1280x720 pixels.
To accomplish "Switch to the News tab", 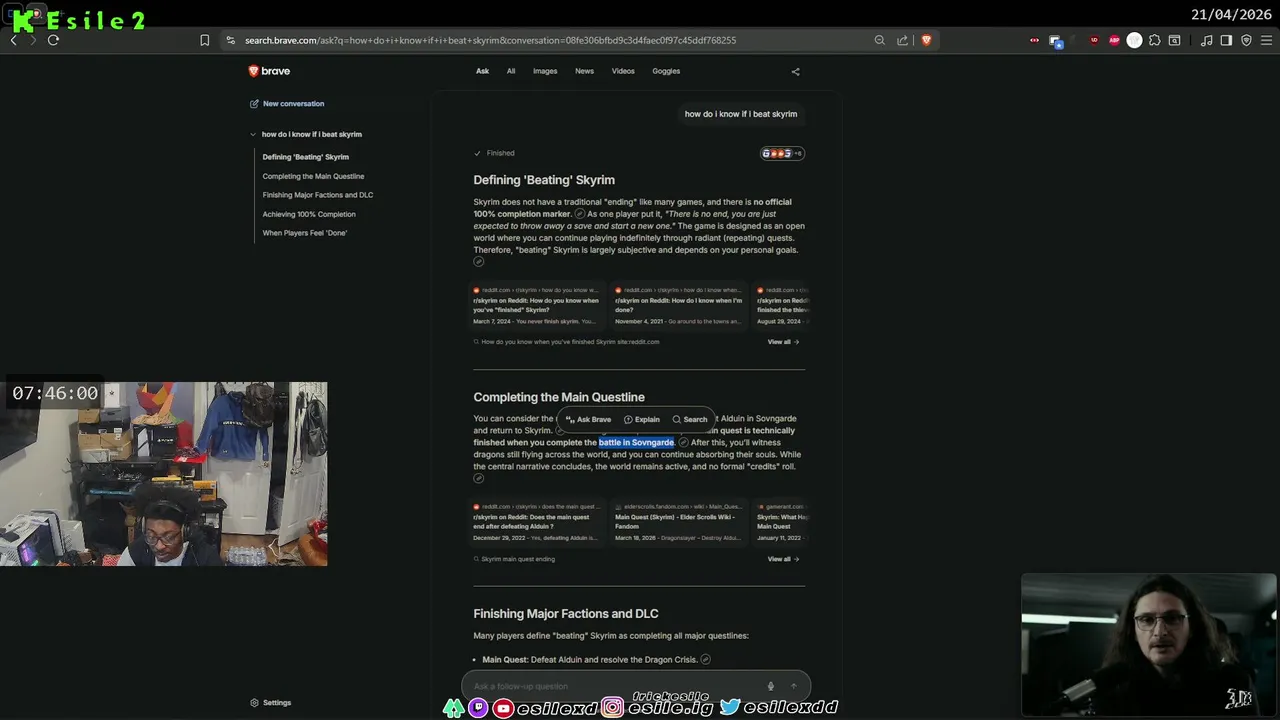I will click(584, 71).
